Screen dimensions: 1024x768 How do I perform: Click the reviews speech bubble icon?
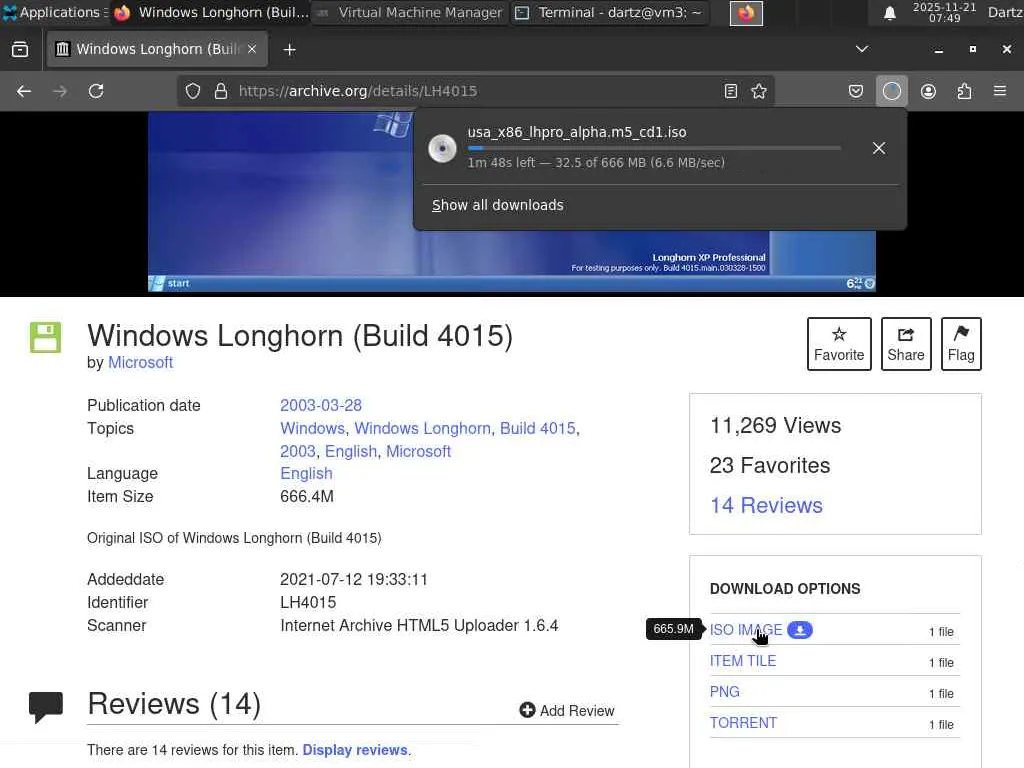(x=46, y=707)
